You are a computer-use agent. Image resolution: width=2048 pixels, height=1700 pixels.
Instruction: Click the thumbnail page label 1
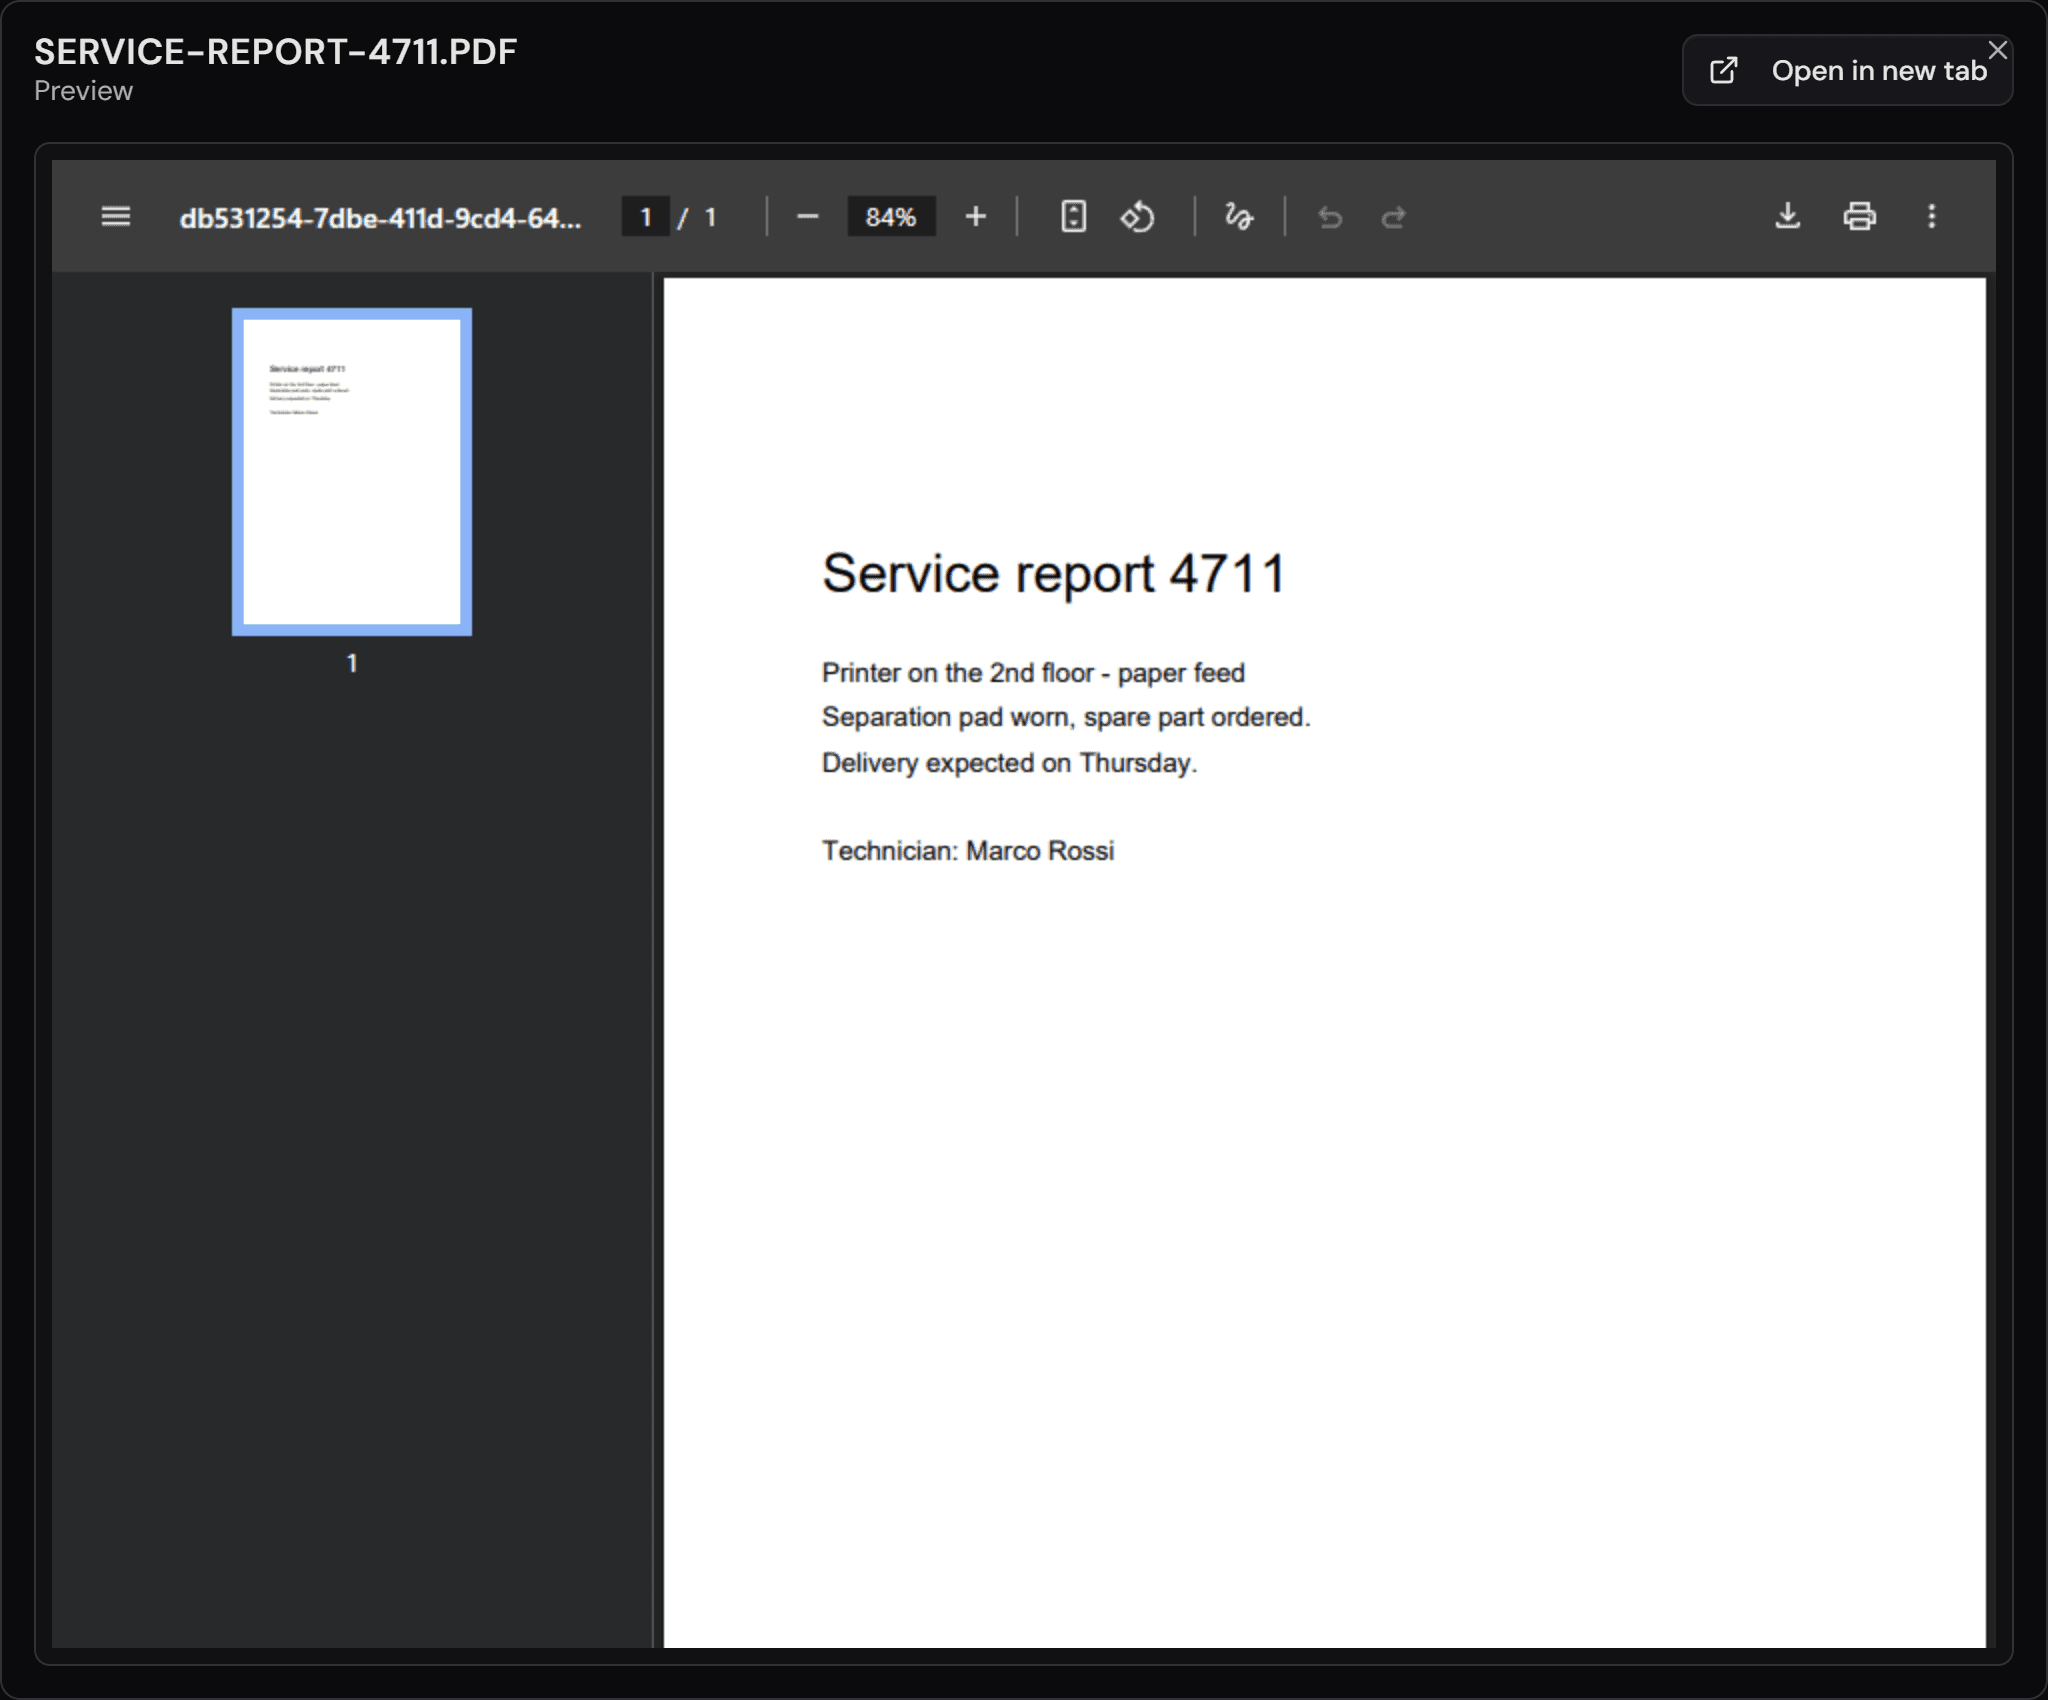tap(352, 663)
